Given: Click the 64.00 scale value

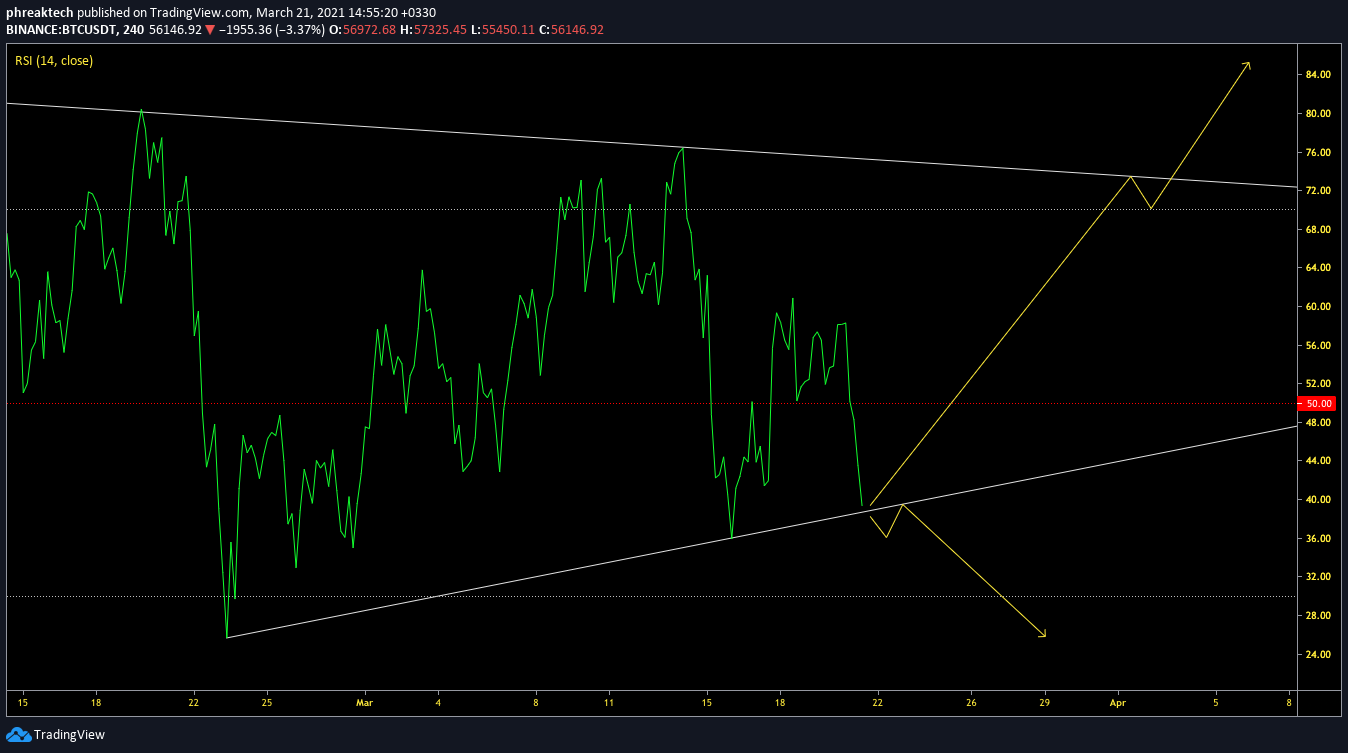Looking at the screenshot, I should (1318, 268).
